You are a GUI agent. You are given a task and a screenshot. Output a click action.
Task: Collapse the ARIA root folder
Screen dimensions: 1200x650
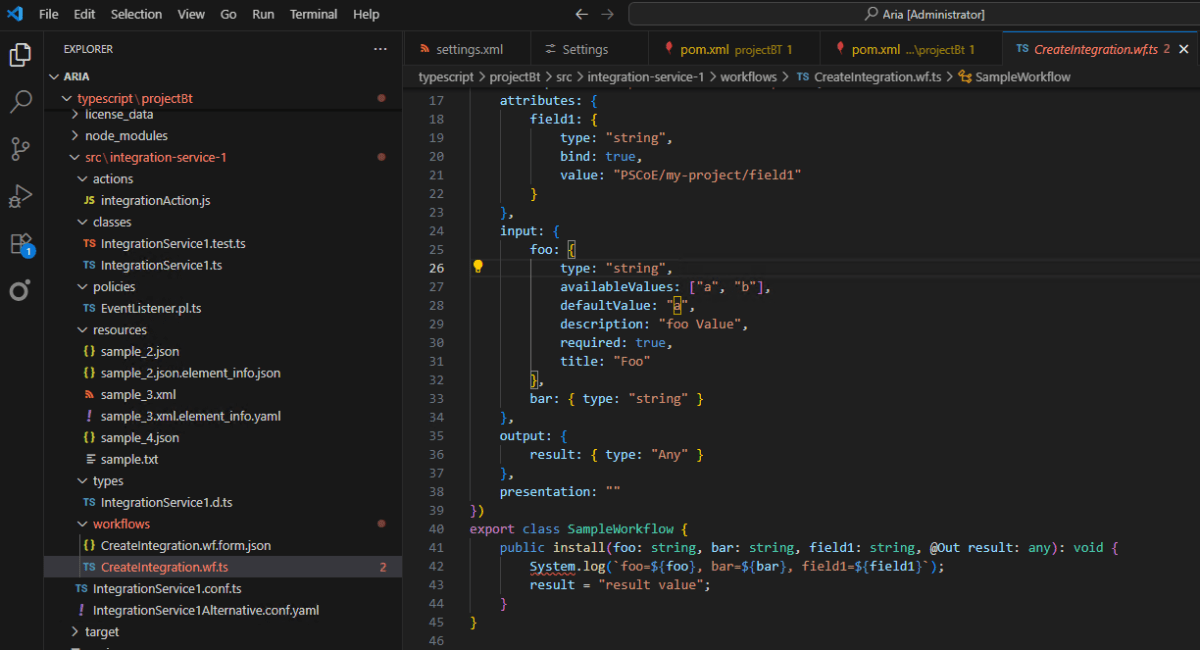[54, 76]
